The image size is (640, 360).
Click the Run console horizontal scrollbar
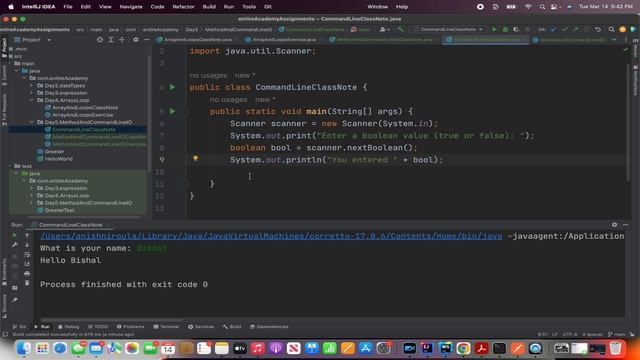tap(111, 320)
